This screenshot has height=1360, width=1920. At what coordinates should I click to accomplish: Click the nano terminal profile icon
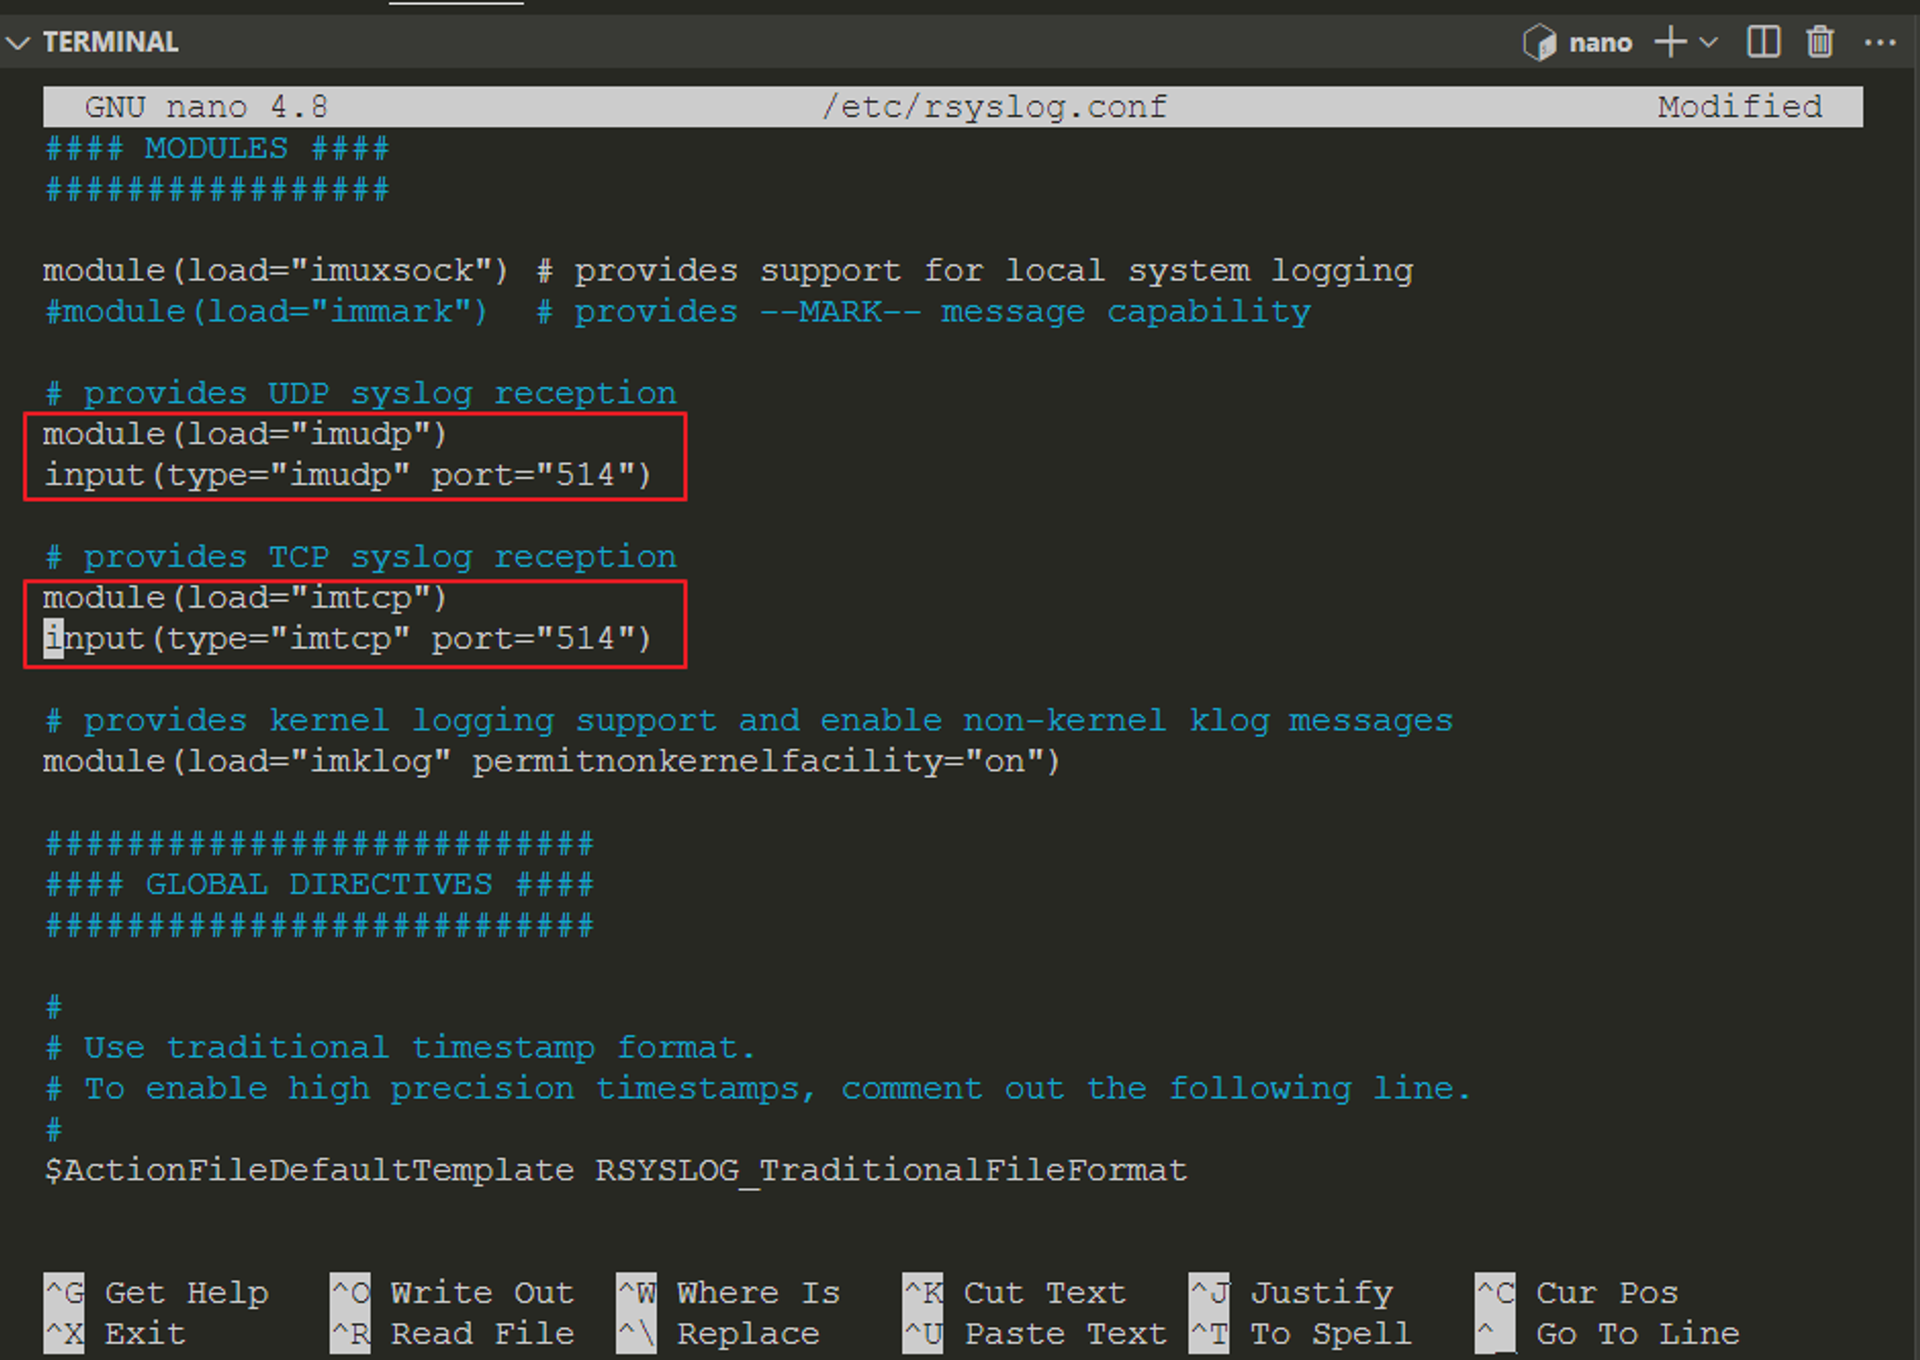tap(1539, 43)
